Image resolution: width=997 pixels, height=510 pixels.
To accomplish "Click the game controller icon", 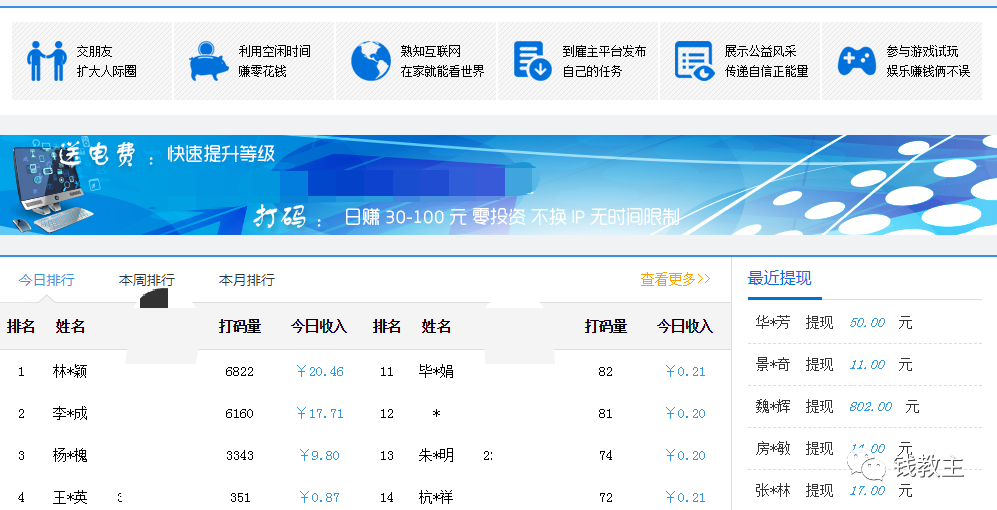I will point(856,61).
